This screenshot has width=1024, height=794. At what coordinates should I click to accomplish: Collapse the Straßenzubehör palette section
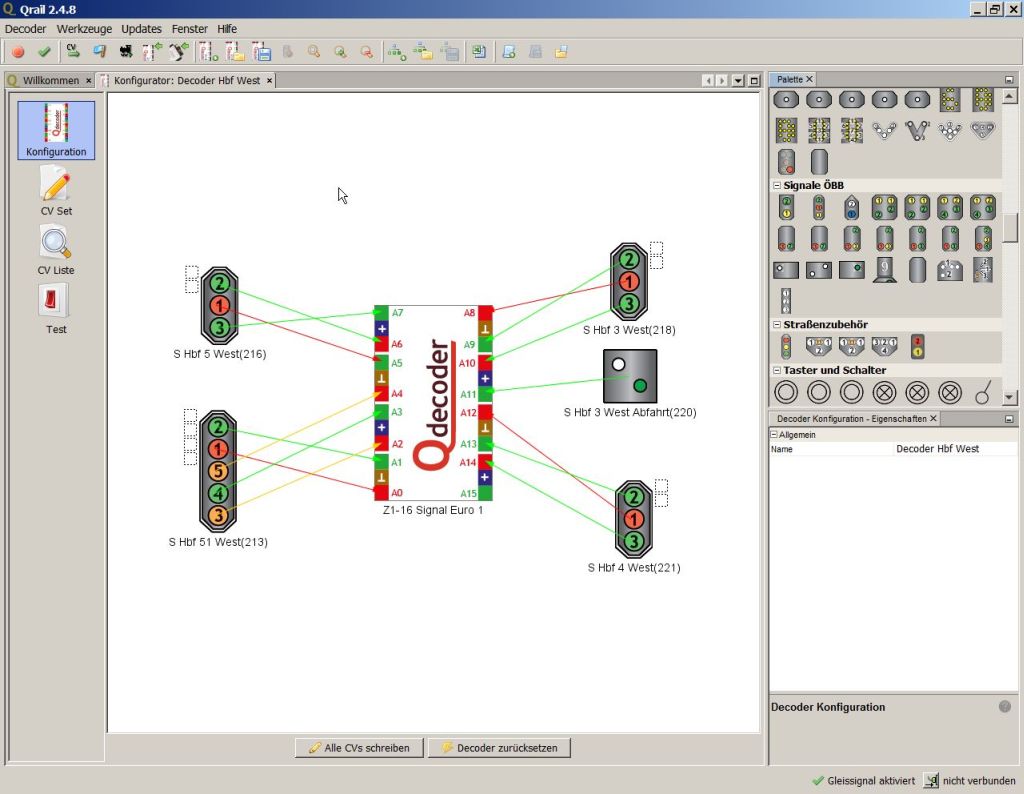[x=776, y=325]
